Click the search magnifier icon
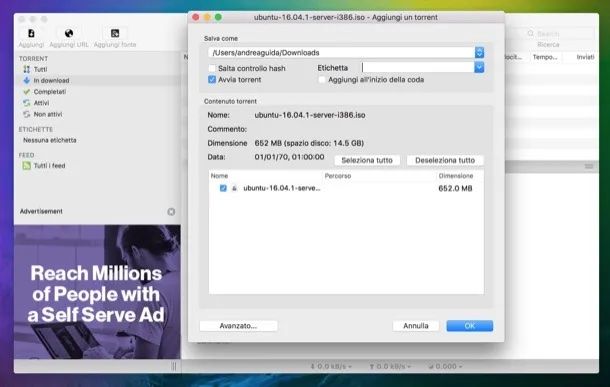 tap(530, 34)
